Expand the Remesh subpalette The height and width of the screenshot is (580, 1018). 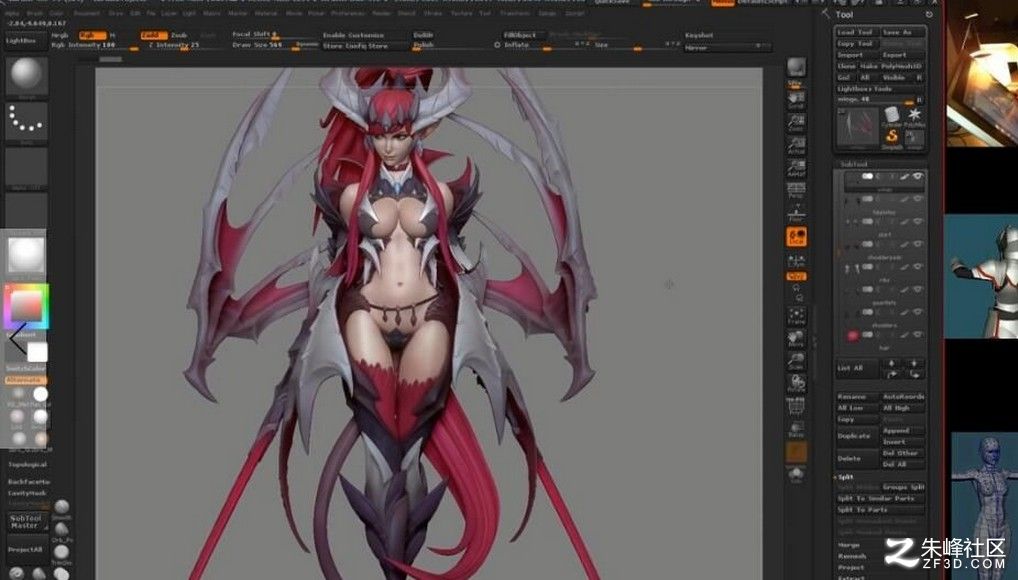point(852,556)
